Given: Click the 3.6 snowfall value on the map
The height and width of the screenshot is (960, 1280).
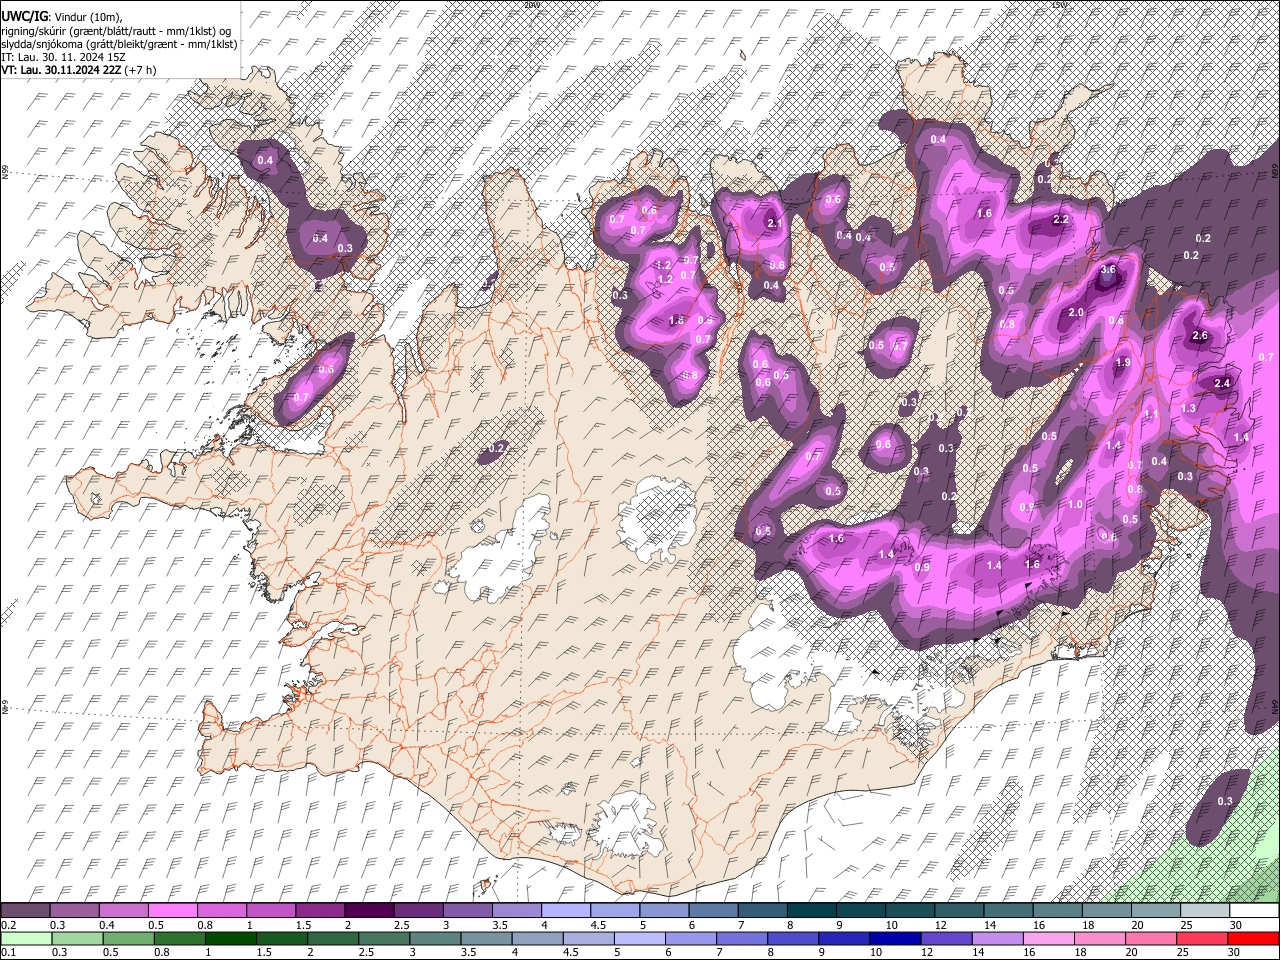Looking at the screenshot, I should pyautogui.click(x=1108, y=270).
